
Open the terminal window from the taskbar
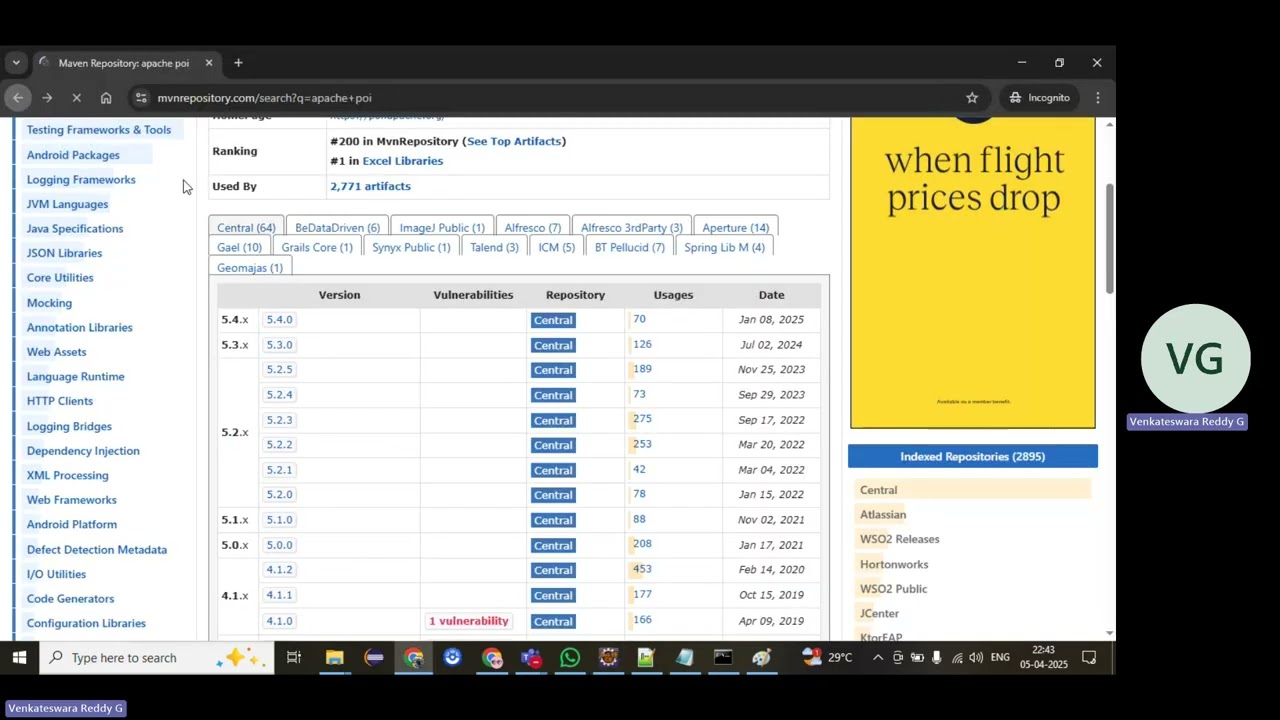coord(723,658)
